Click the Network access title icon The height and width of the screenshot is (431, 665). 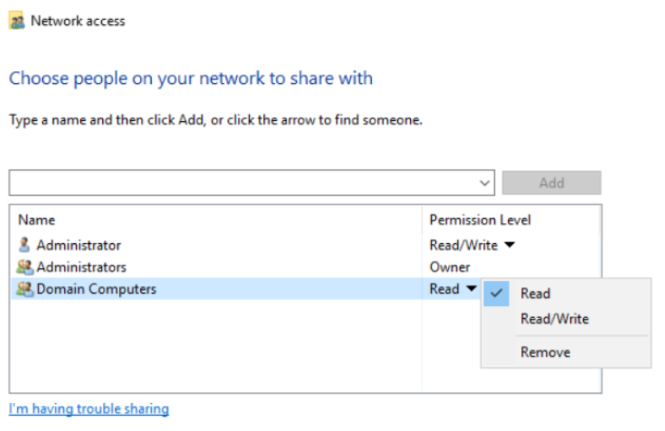17,21
